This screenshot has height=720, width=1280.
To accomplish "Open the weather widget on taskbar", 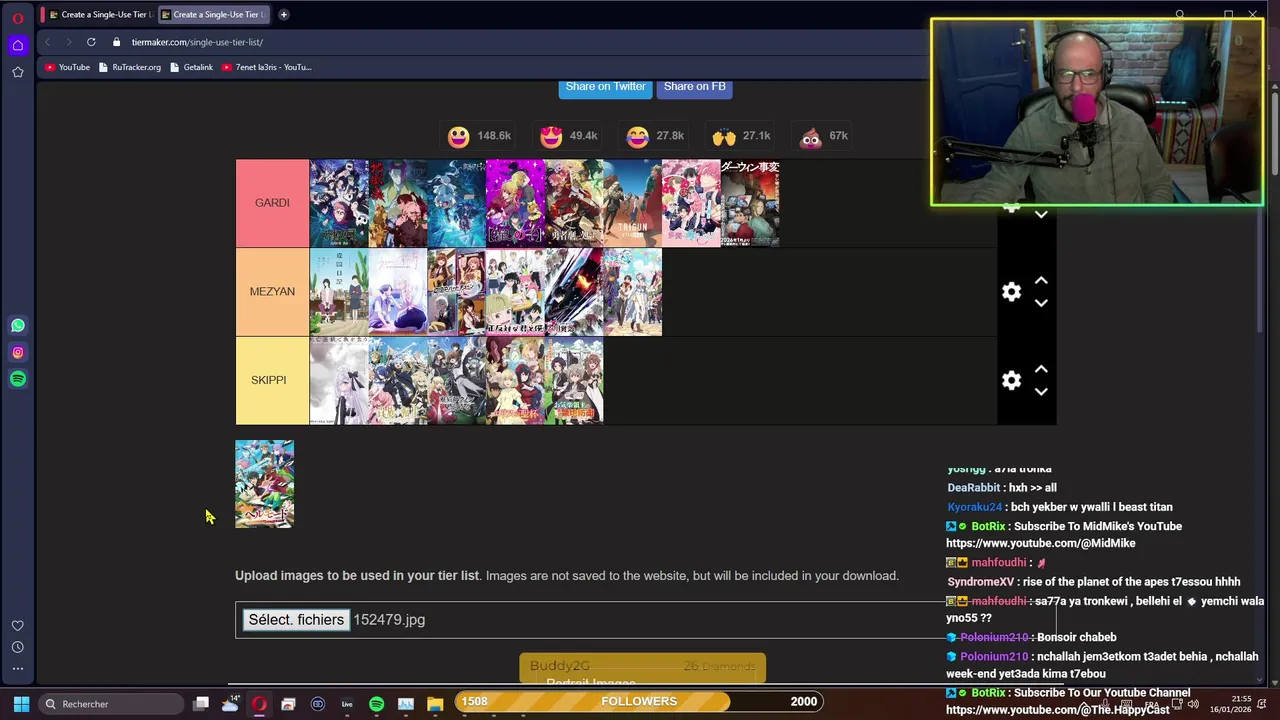I will pyautogui.click(x=230, y=704).
